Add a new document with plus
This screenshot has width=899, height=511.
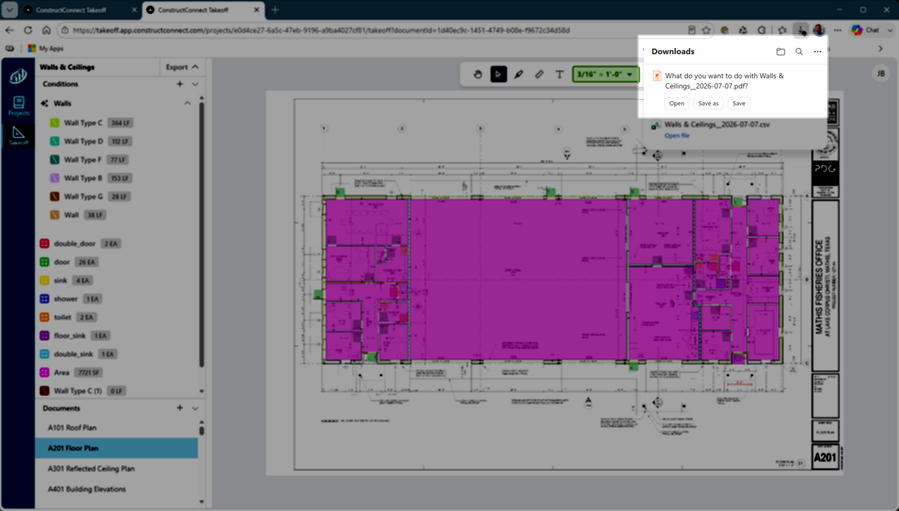179,408
